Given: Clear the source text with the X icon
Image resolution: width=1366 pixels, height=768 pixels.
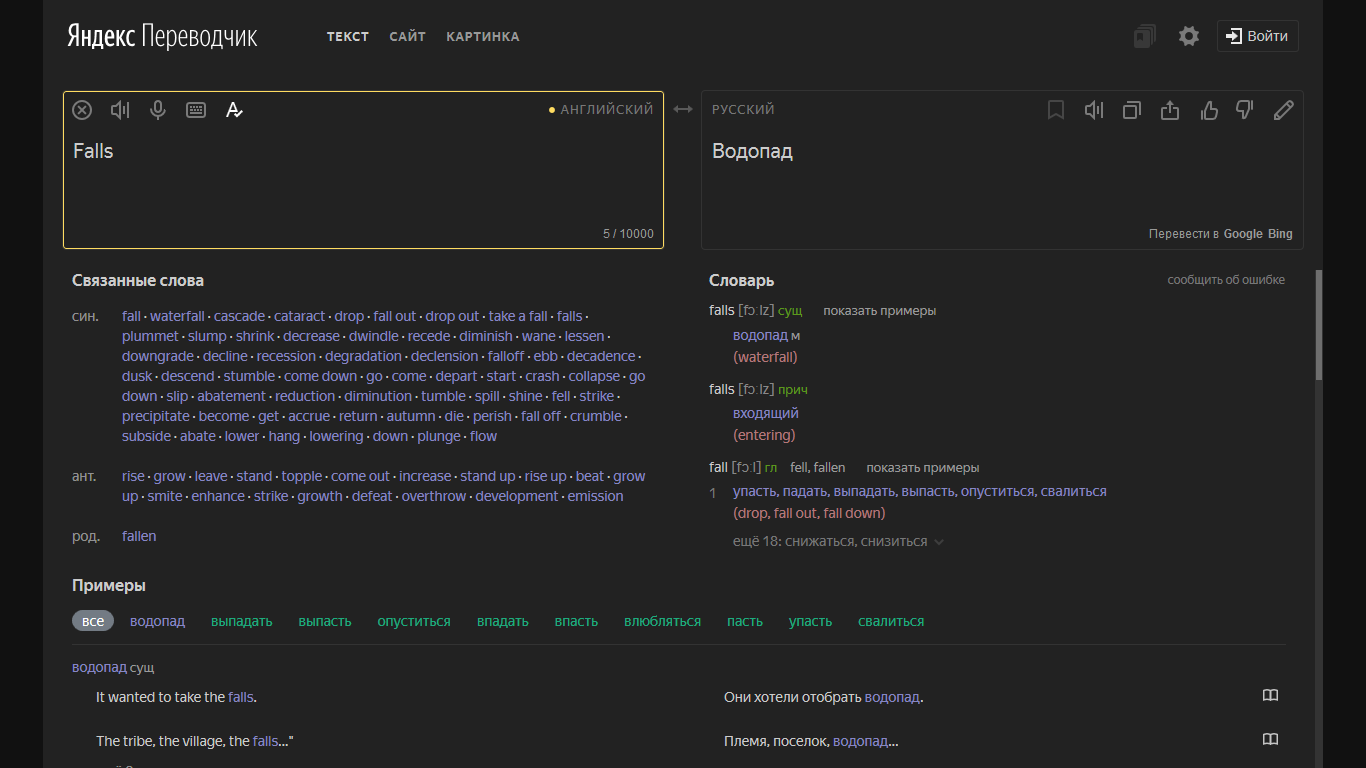Looking at the screenshot, I should (x=82, y=110).
